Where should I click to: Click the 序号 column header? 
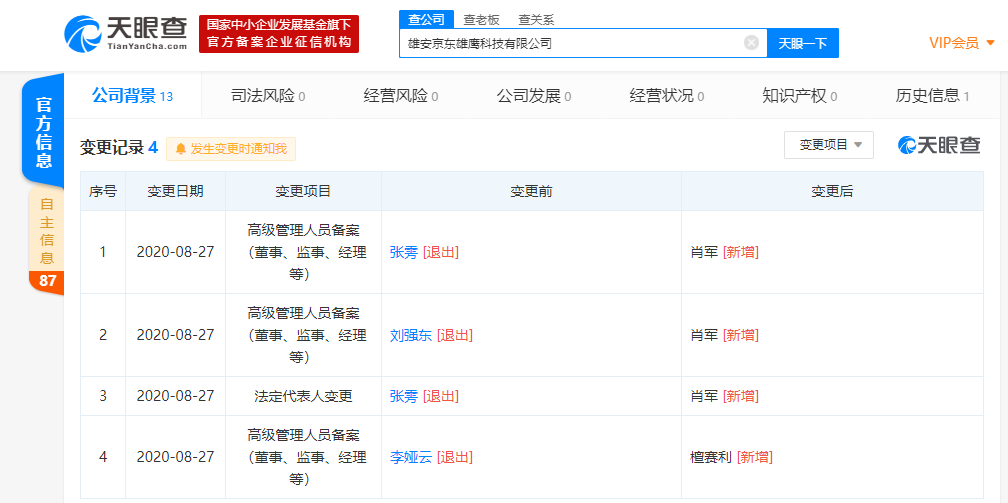(103, 191)
